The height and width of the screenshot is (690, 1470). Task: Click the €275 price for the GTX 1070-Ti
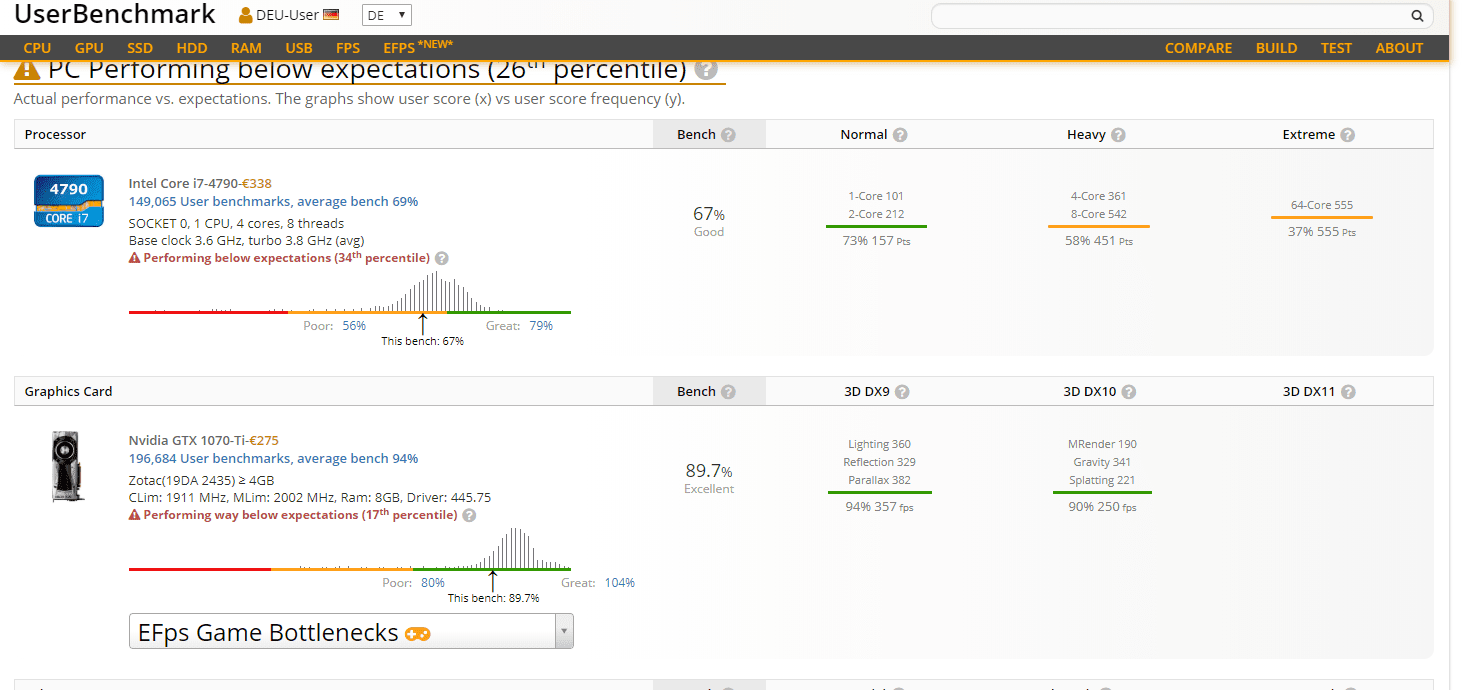coord(263,440)
